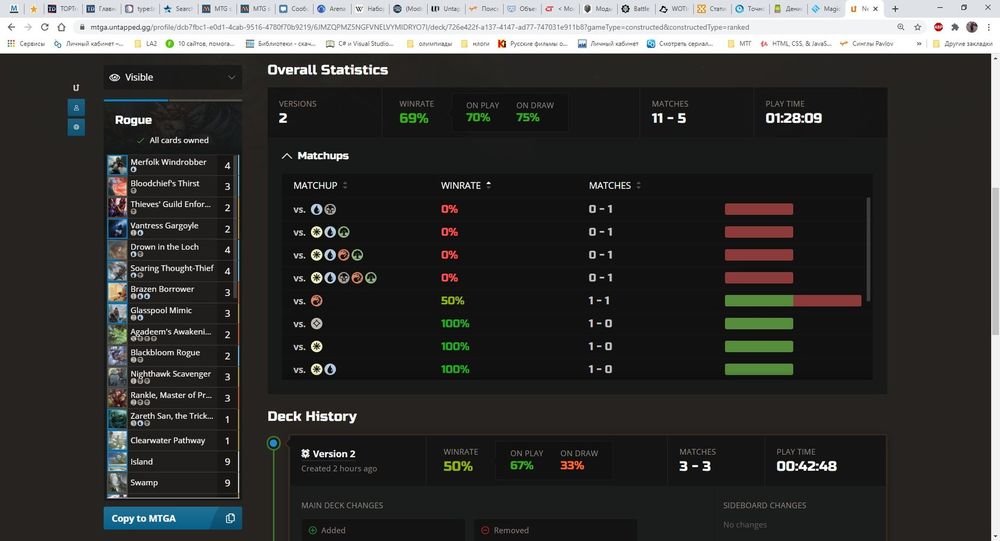Screen dimensions: 1000x541
Task: Open the Visible visibility dropdown
Action: point(172,77)
